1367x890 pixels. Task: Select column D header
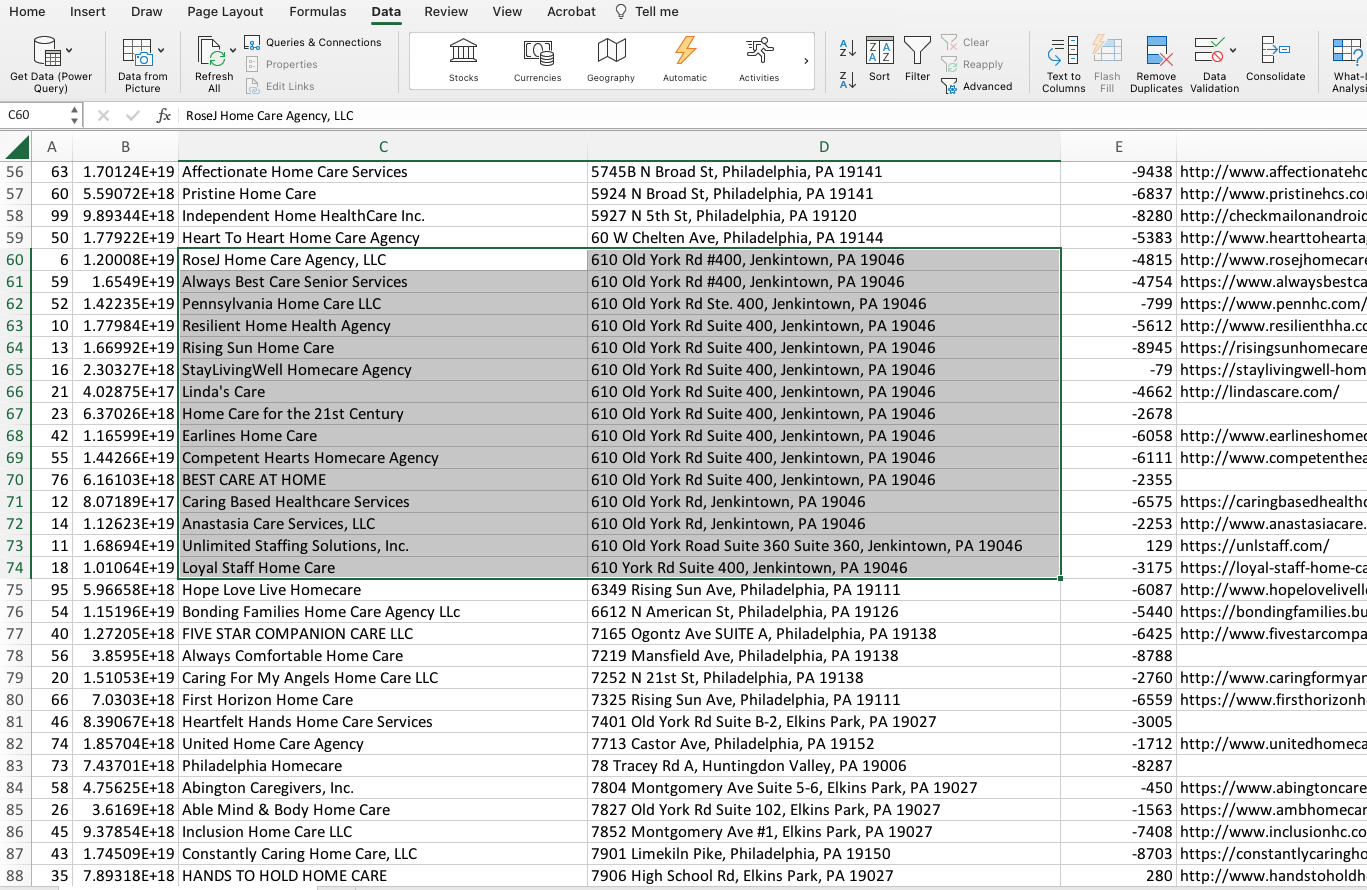point(823,147)
